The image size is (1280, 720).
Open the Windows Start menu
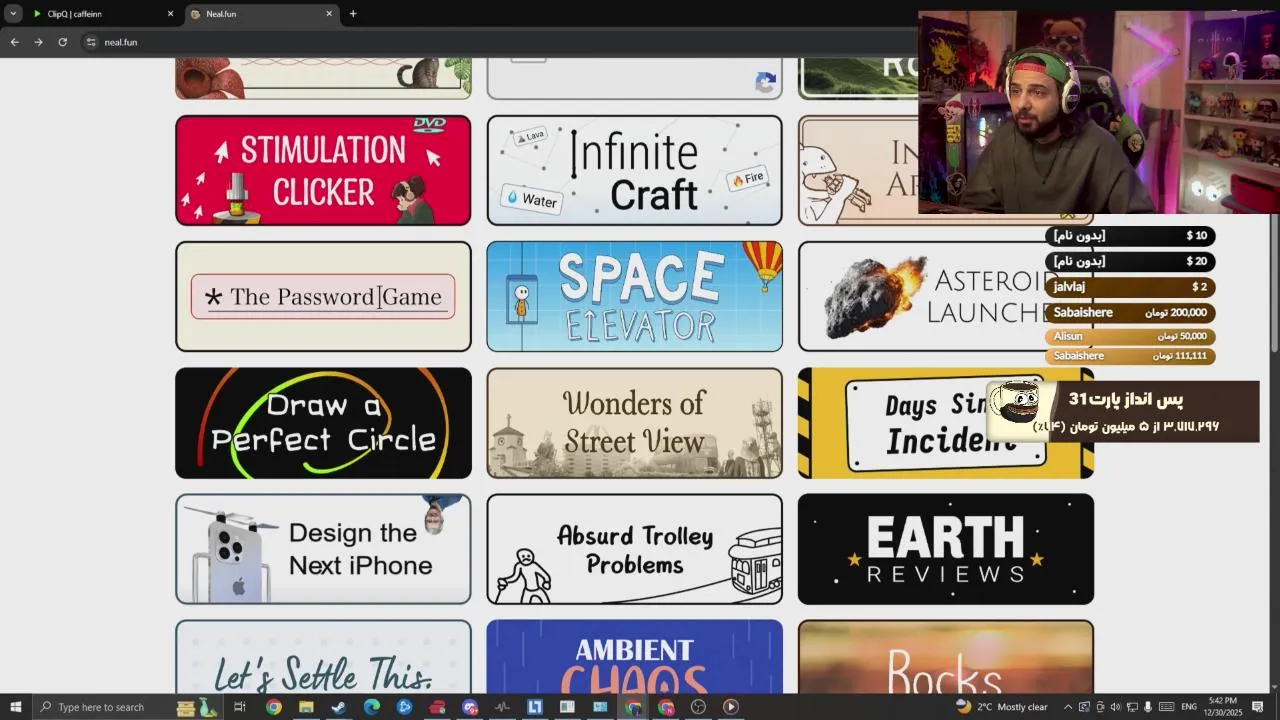(x=15, y=707)
